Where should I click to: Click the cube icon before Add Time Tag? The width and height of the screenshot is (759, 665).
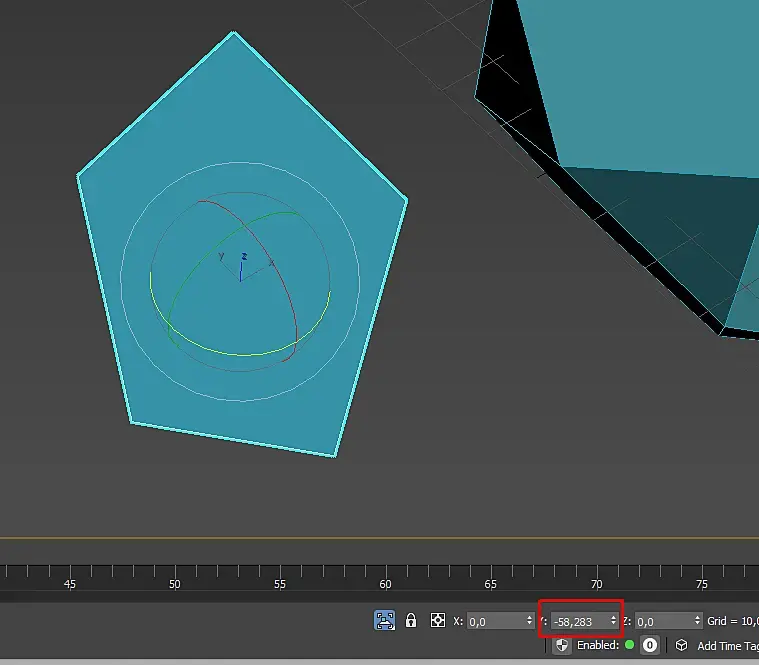point(681,646)
